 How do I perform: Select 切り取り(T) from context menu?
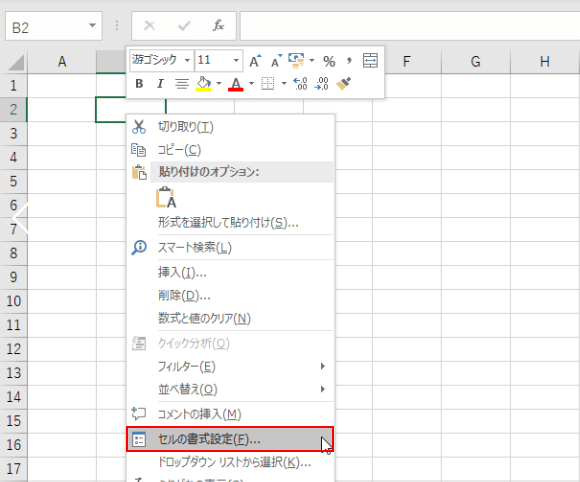(230, 127)
